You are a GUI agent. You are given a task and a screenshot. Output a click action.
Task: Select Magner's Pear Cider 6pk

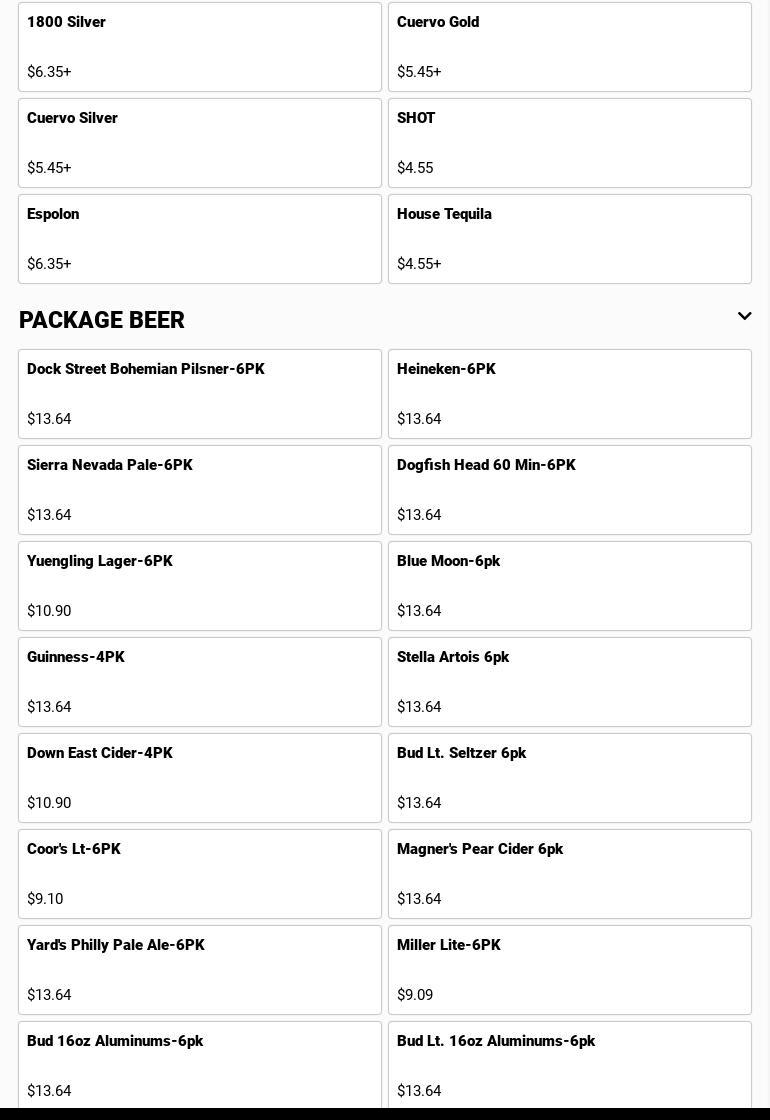click(x=569, y=874)
